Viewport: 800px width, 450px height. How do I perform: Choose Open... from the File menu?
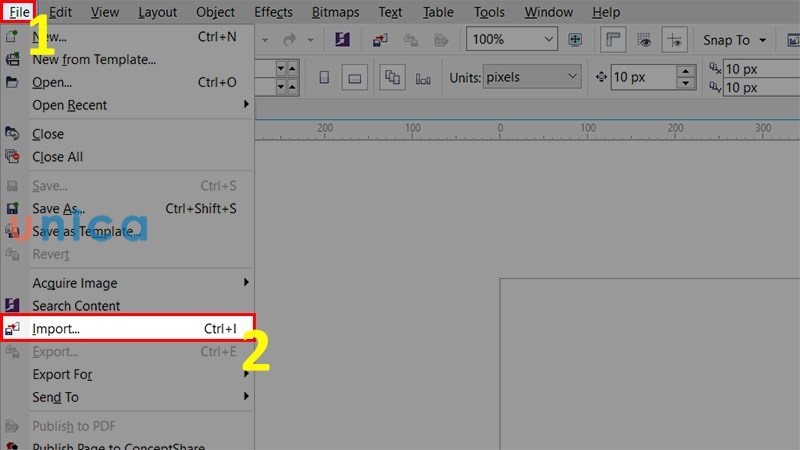(128, 82)
